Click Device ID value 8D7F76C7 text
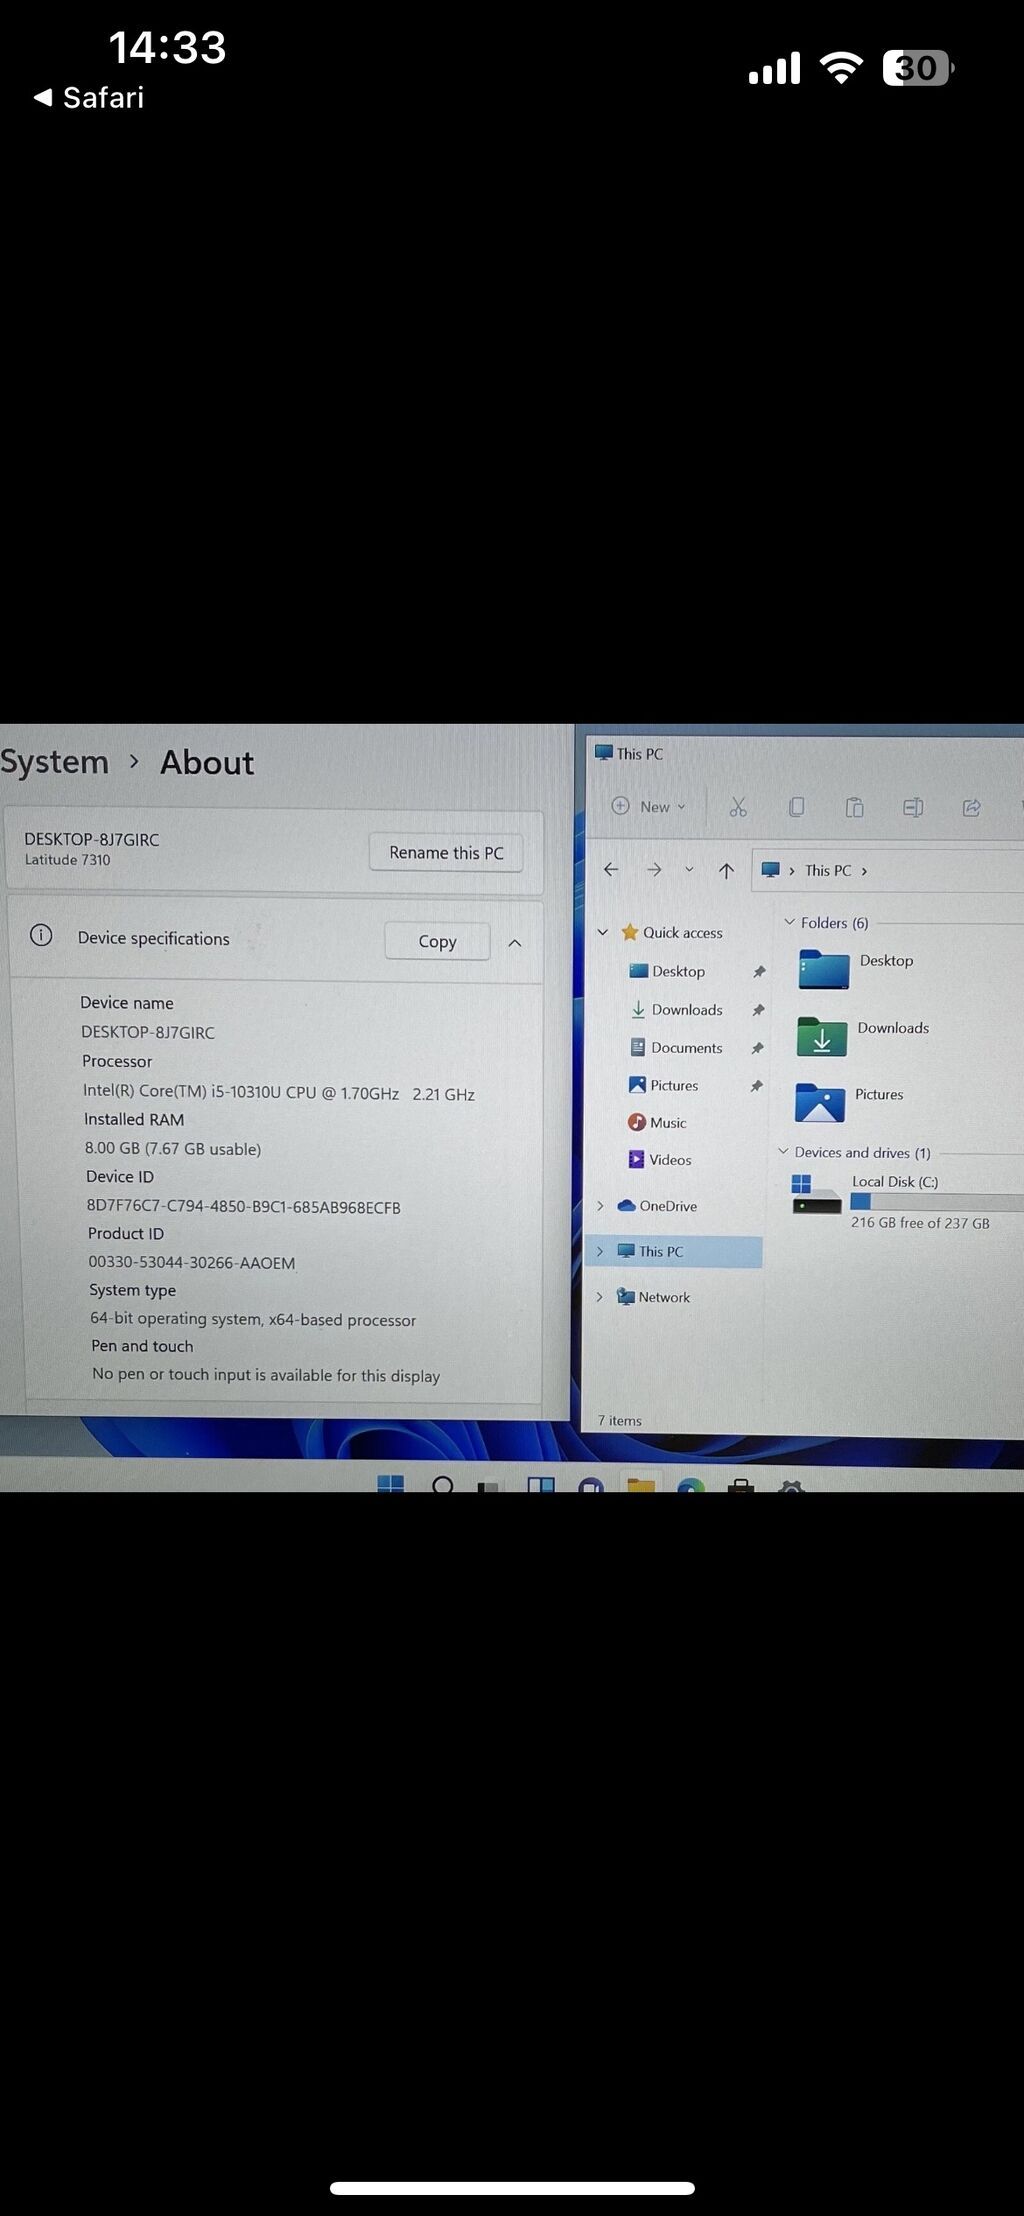Image resolution: width=1024 pixels, height=2216 pixels. (243, 1207)
